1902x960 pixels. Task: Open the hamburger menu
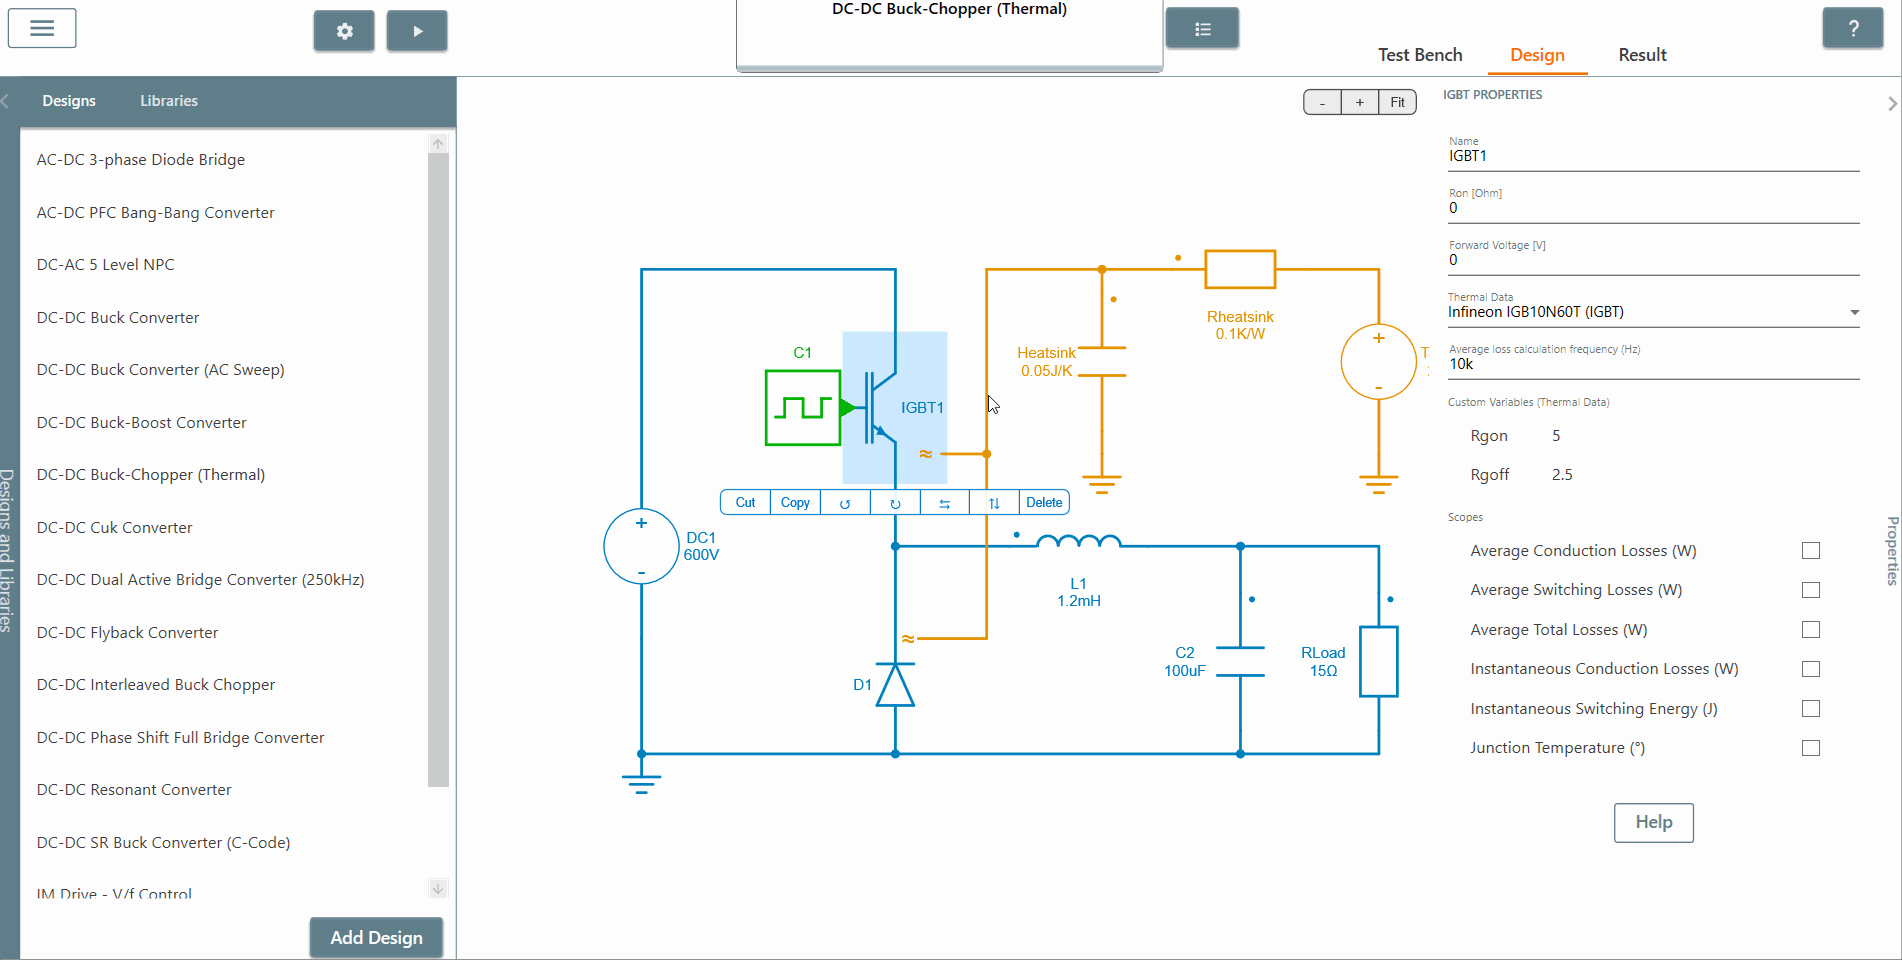42,28
